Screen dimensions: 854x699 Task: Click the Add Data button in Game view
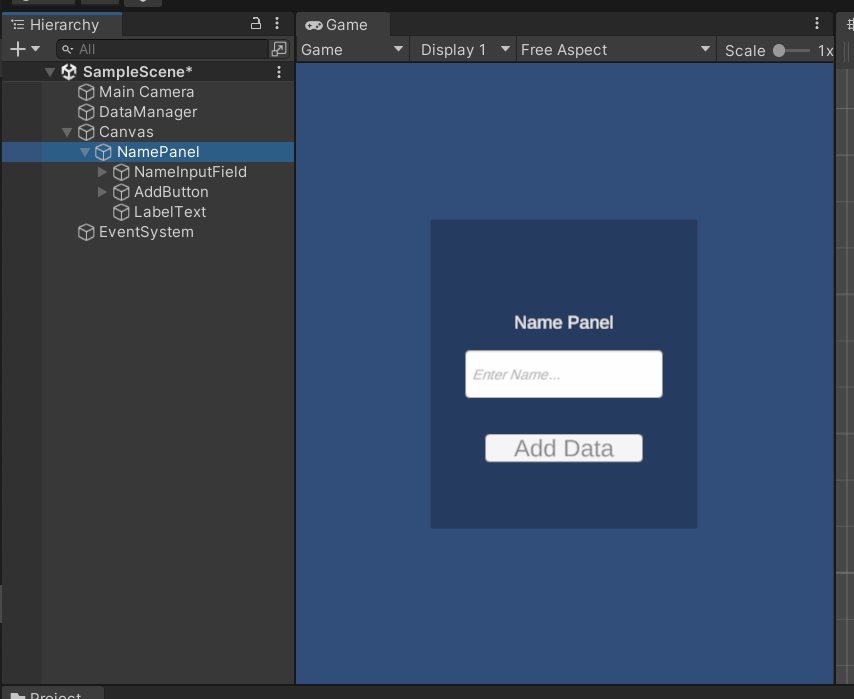pyautogui.click(x=563, y=447)
